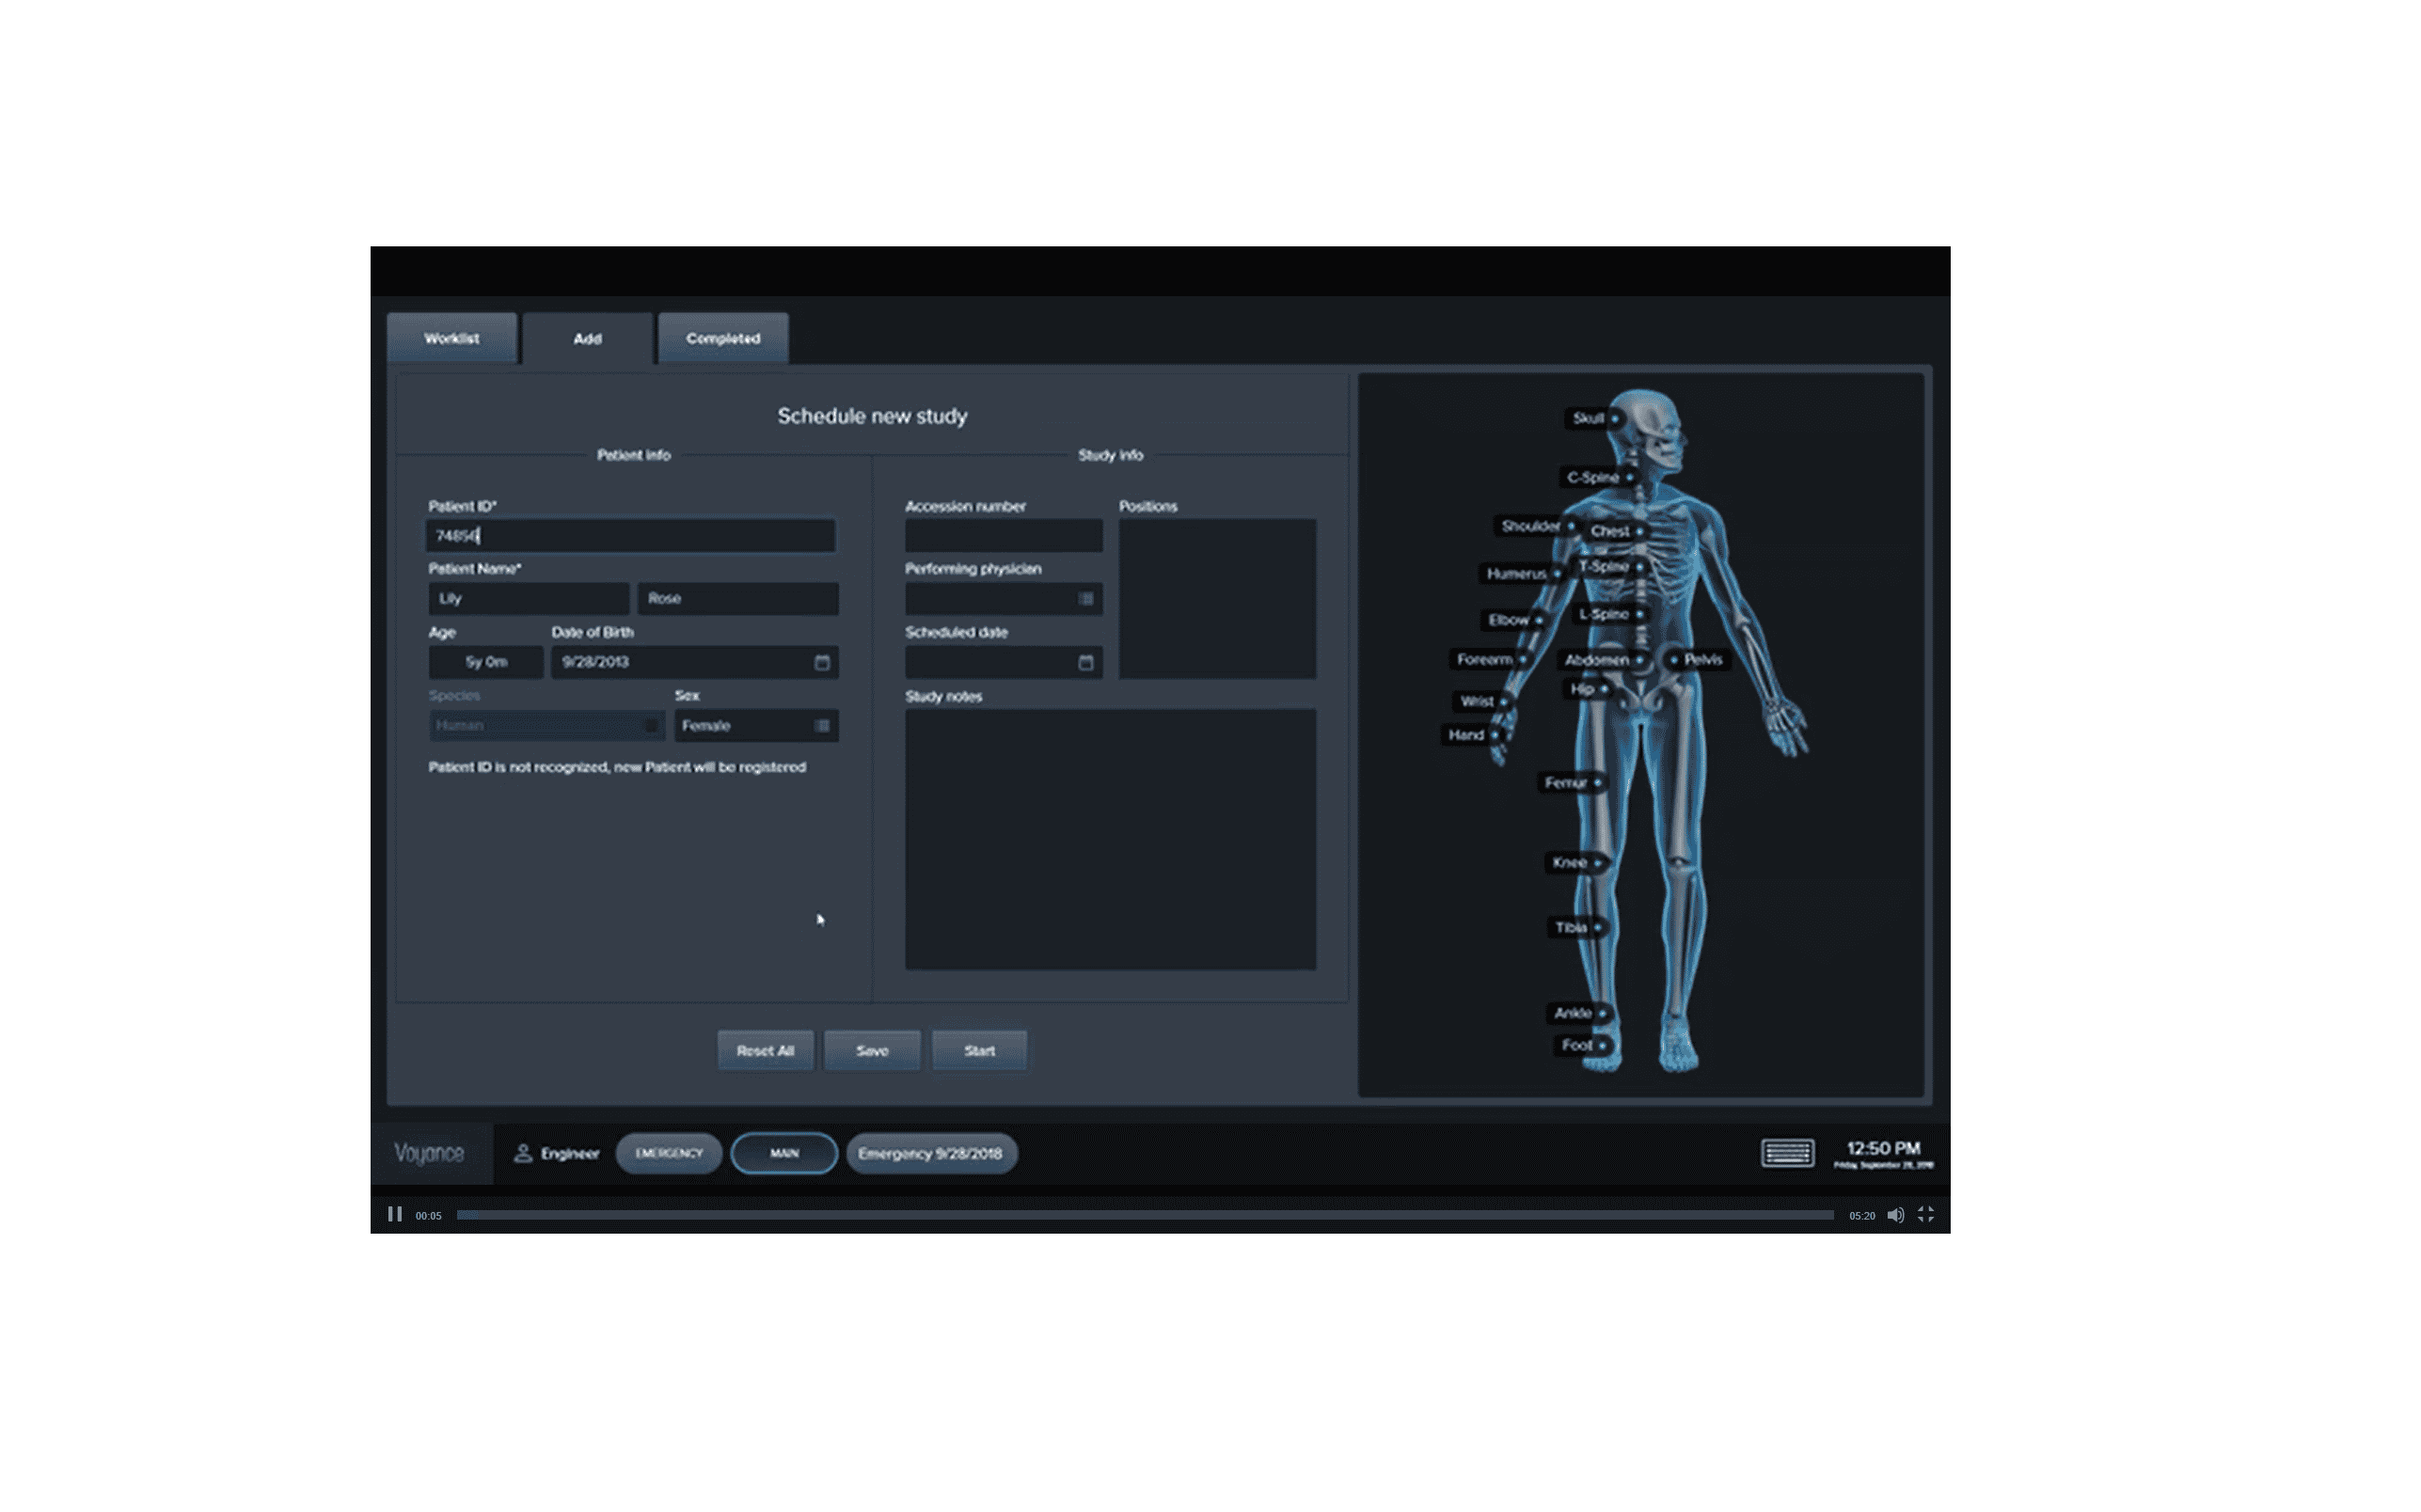Mute the video volume icon

[x=1895, y=1215]
